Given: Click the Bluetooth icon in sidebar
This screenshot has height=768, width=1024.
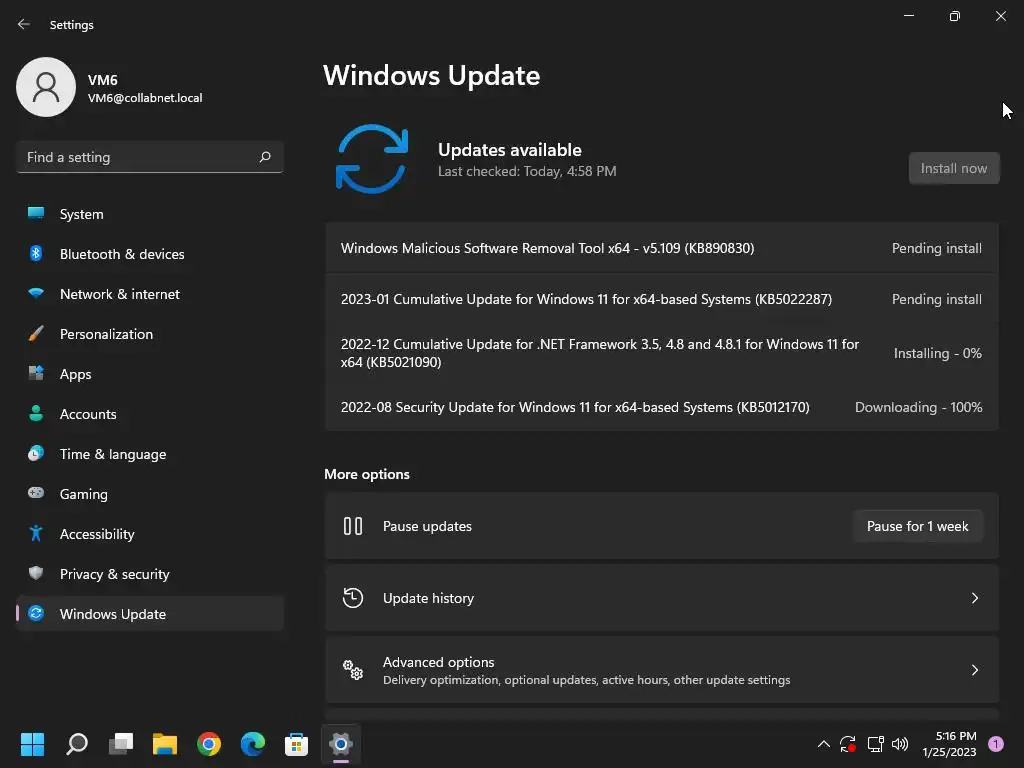Looking at the screenshot, I should click(36, 253).
